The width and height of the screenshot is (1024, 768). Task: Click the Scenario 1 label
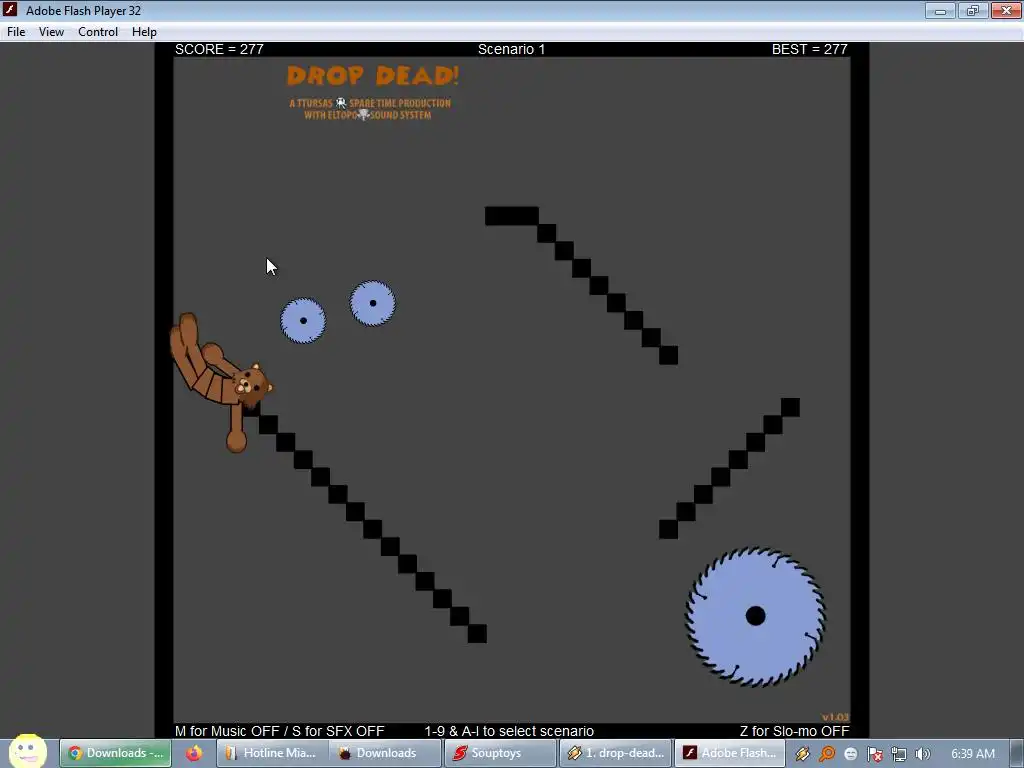click(511, 49)
